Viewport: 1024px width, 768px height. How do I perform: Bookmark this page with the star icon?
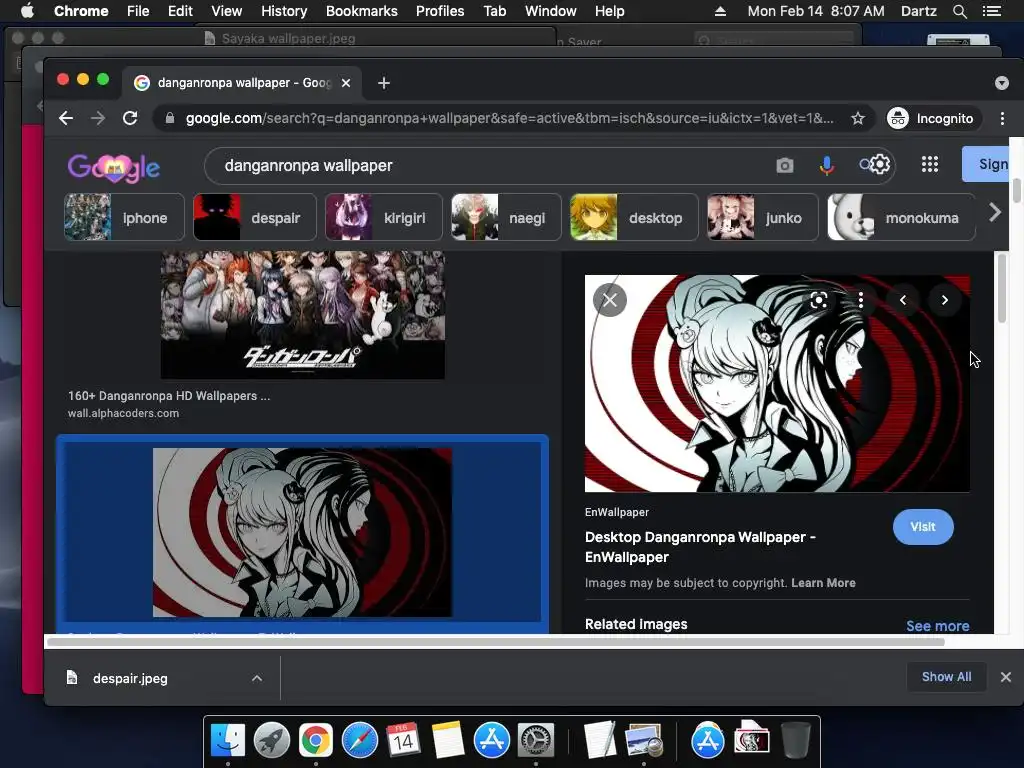click(x=857, y=118)
